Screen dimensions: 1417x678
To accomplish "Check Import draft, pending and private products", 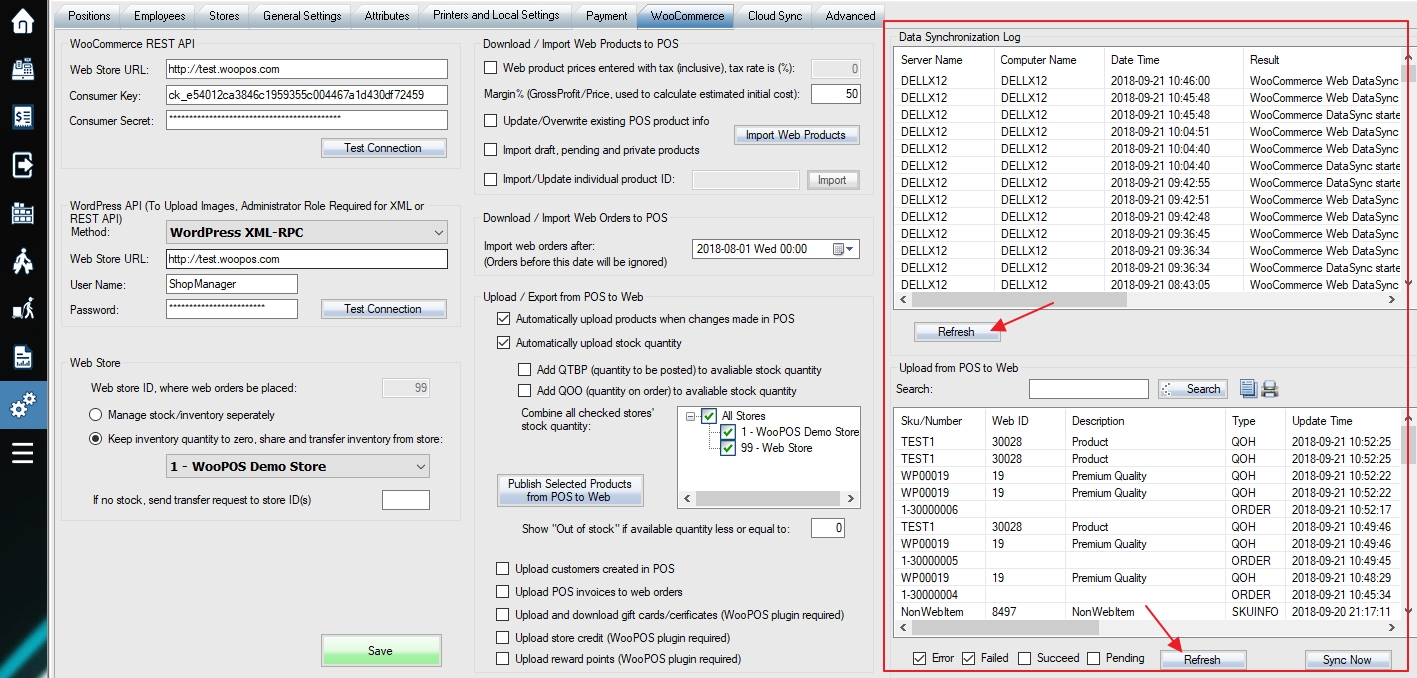I will click(x=490, y=150).
